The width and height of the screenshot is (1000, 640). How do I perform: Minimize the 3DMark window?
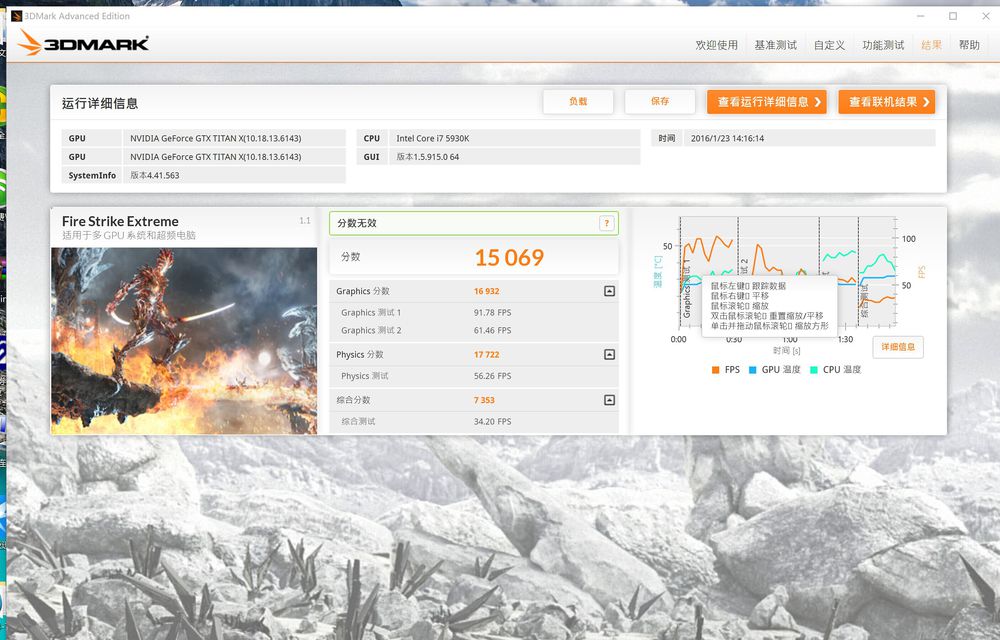(921, 16)
